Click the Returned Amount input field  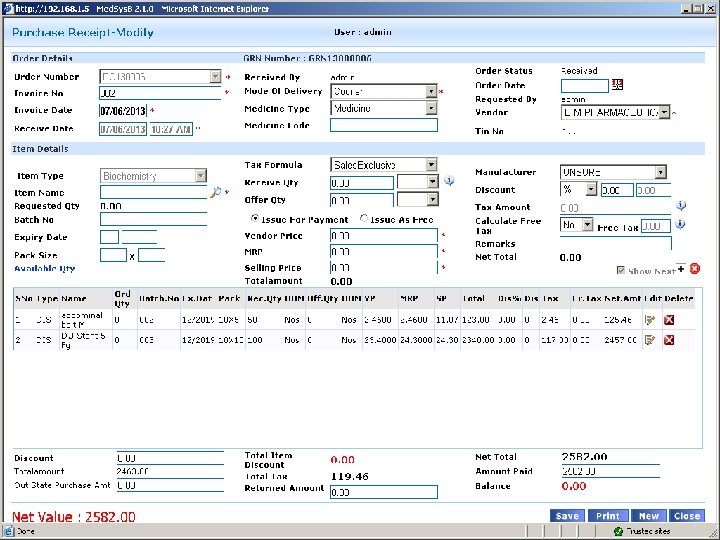point(383,492)
